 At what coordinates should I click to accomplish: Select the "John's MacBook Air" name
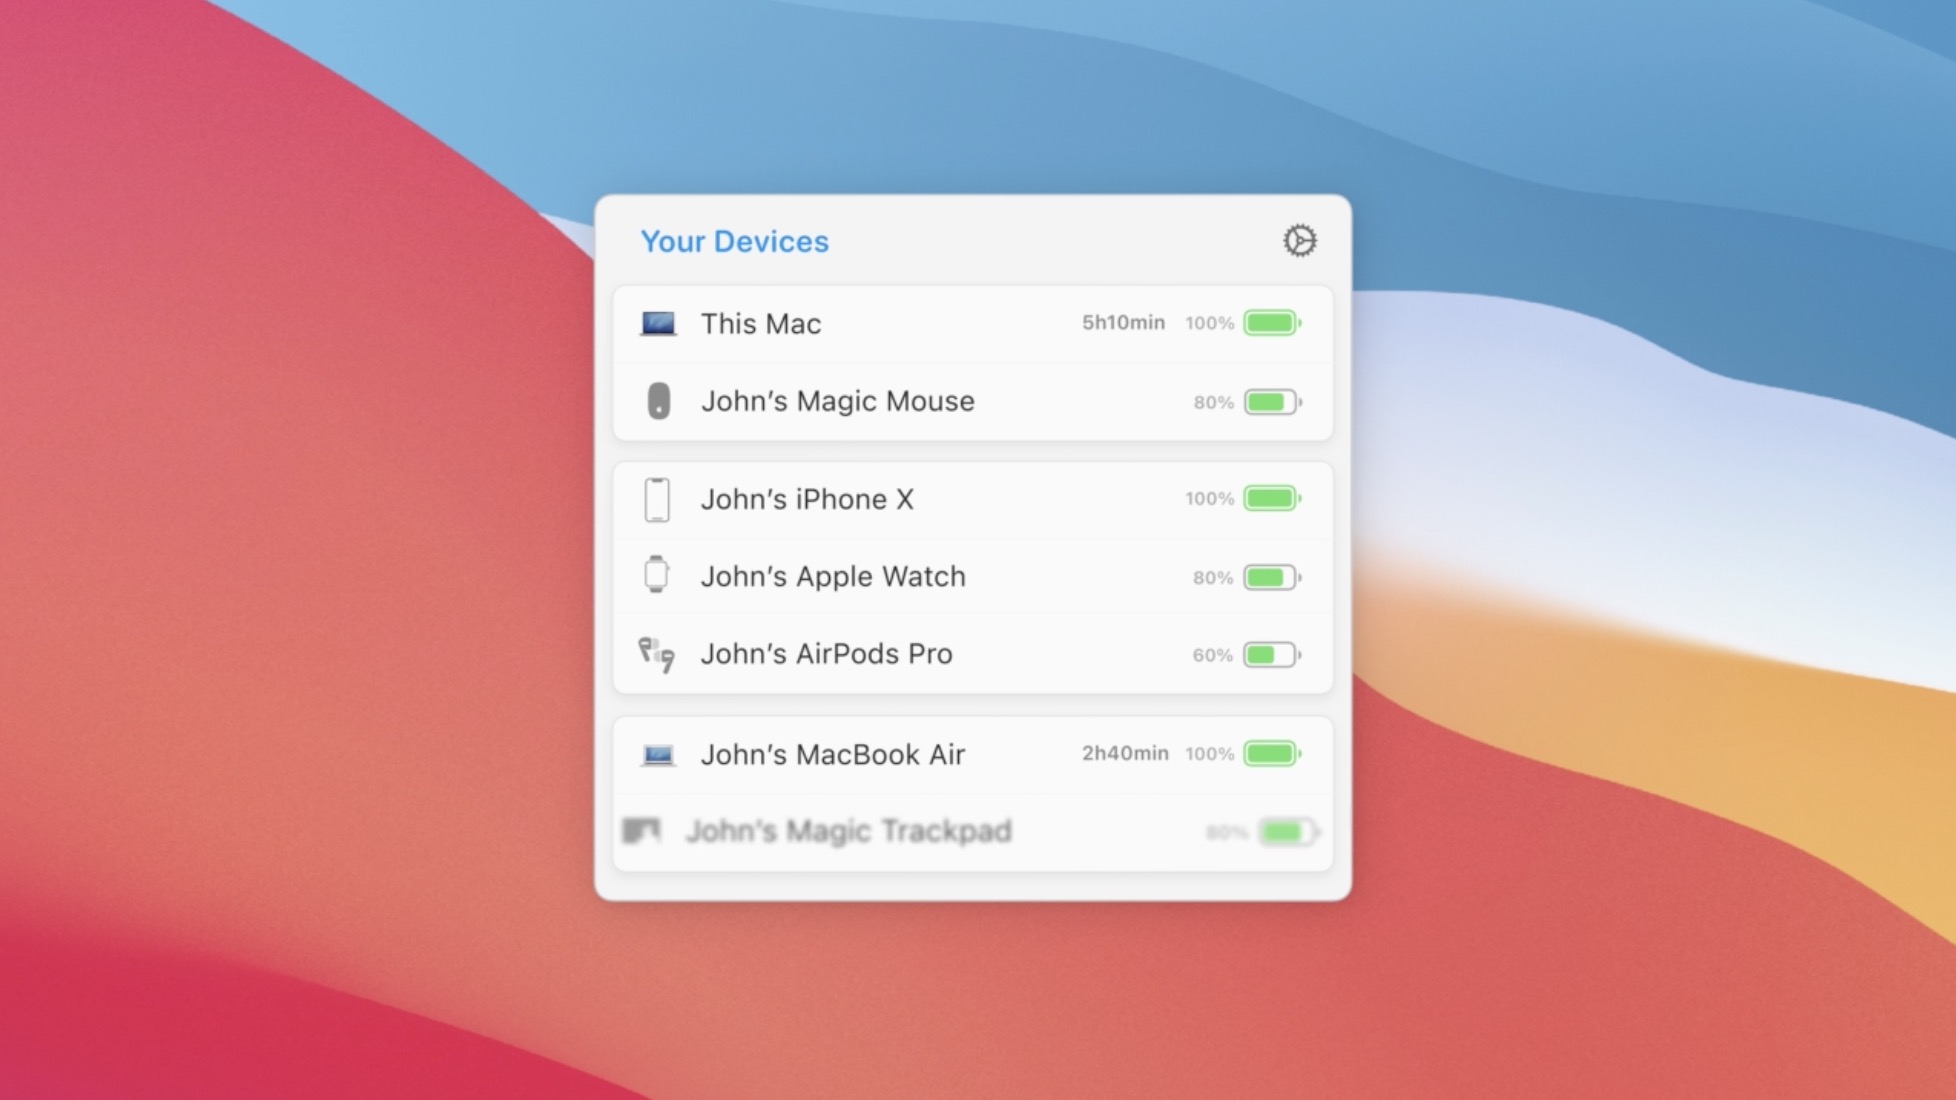point(833,755)
